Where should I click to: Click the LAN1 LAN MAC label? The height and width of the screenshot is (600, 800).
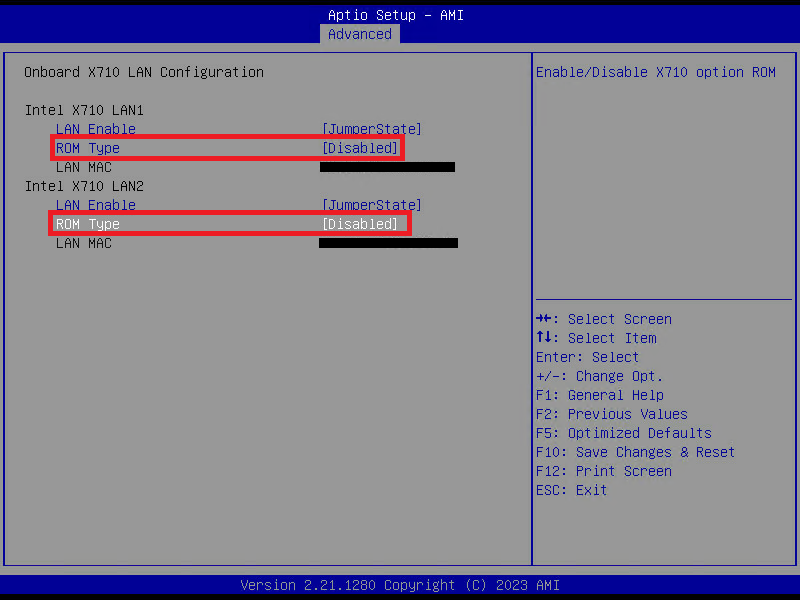tap(84, 167)
